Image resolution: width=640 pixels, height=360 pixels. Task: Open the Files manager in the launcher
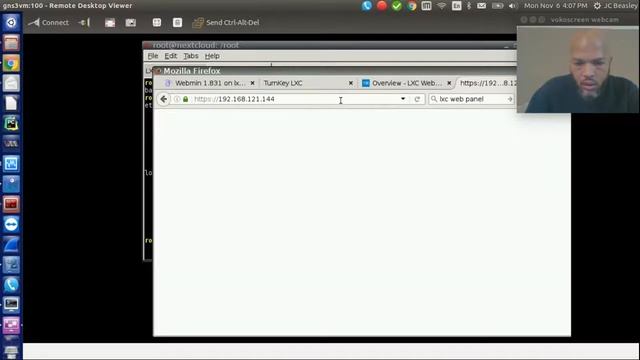(x=11, y=42)
